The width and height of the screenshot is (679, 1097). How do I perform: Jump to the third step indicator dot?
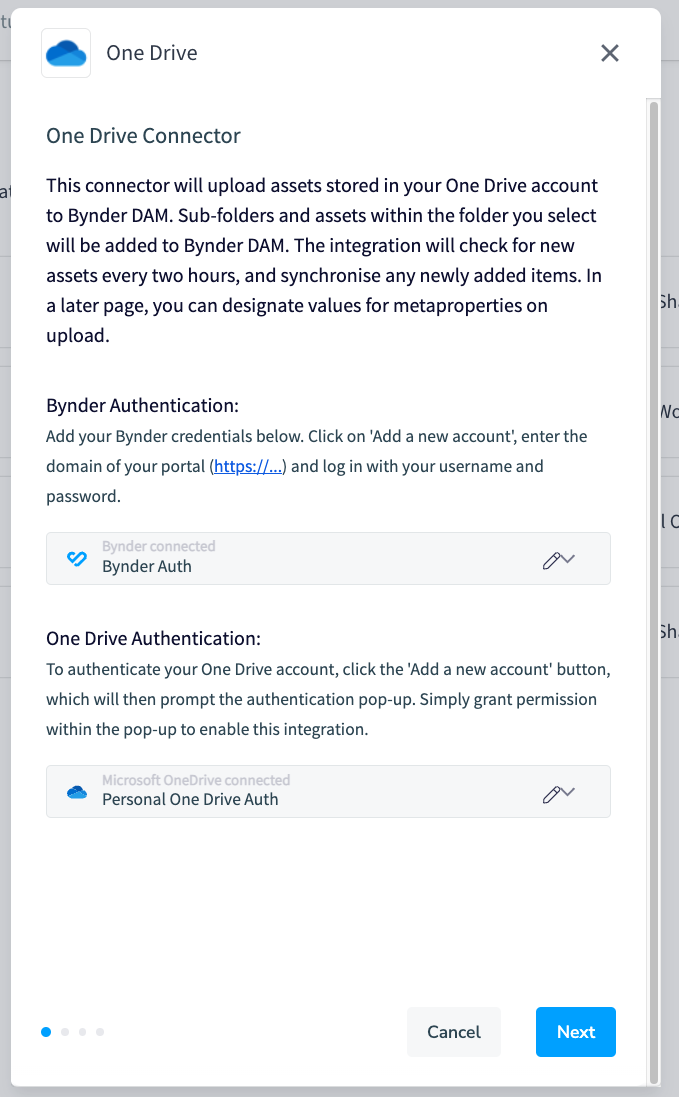click(x=83, y=1032)
